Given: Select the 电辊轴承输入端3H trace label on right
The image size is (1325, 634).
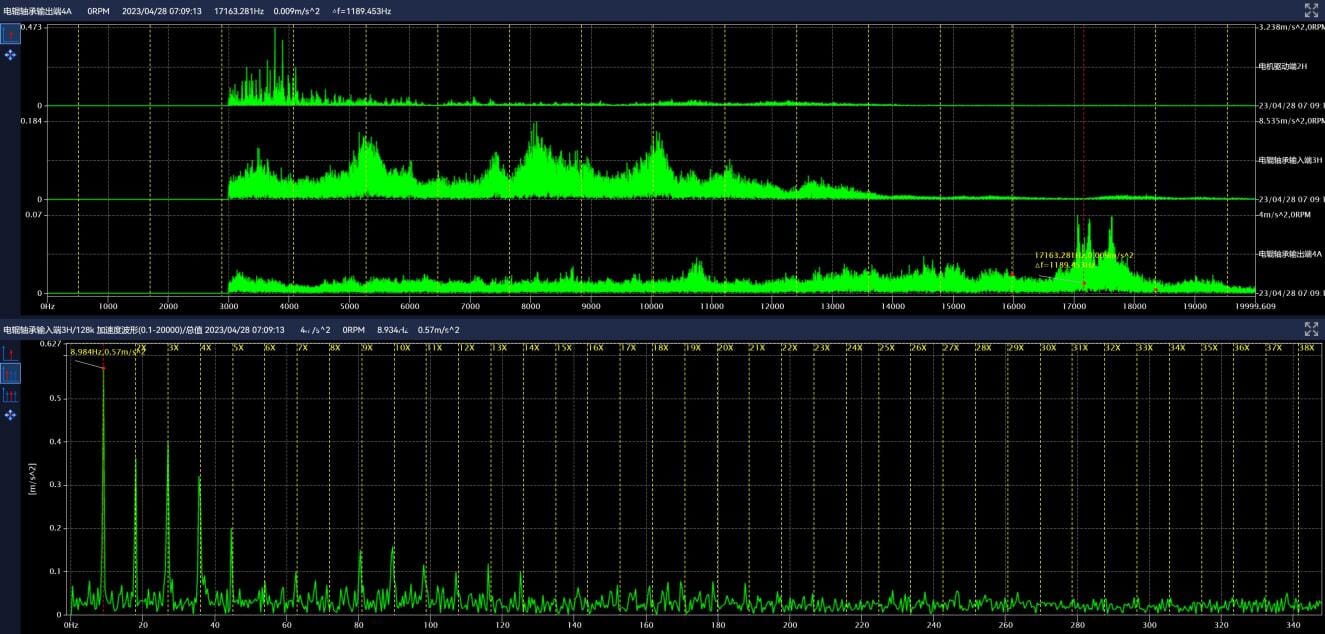Looking at the screenshot, I should tap(1289, 160).
